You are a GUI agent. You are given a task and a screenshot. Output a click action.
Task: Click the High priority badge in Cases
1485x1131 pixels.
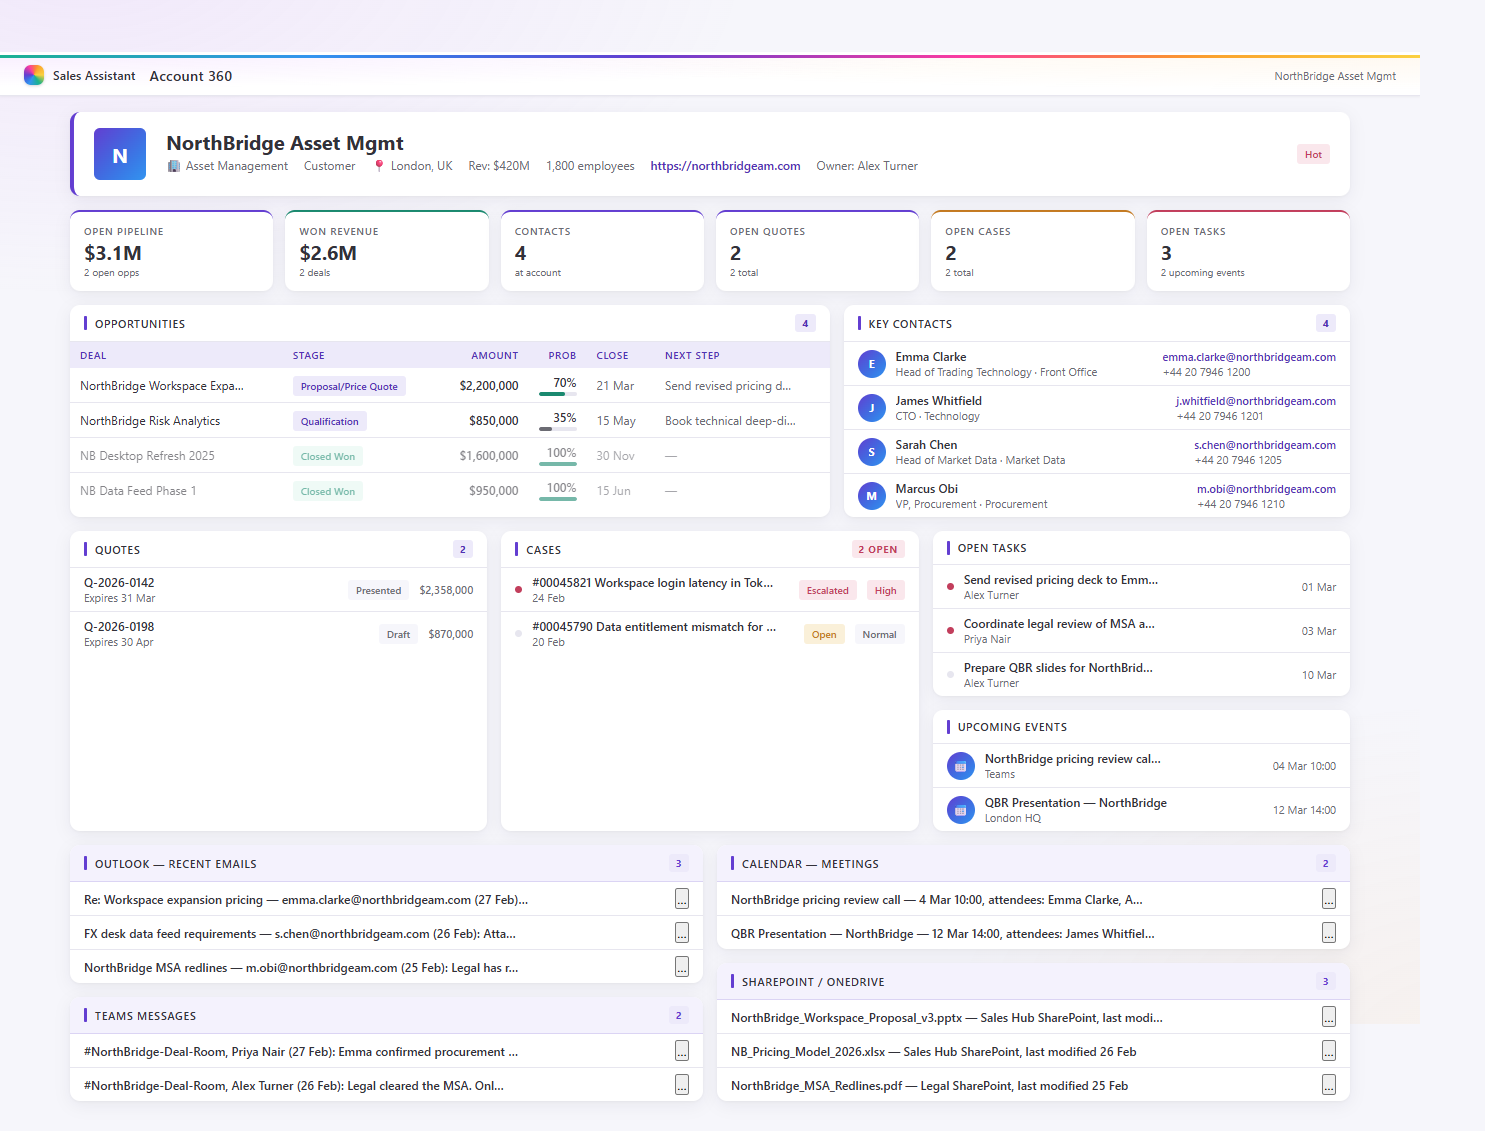click(x=886, y=590)
